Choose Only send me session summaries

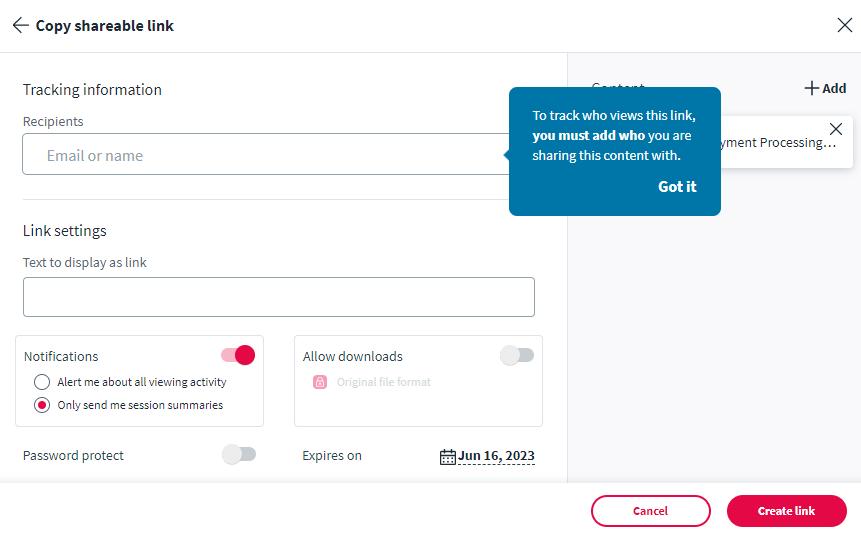tap(42, 405)
